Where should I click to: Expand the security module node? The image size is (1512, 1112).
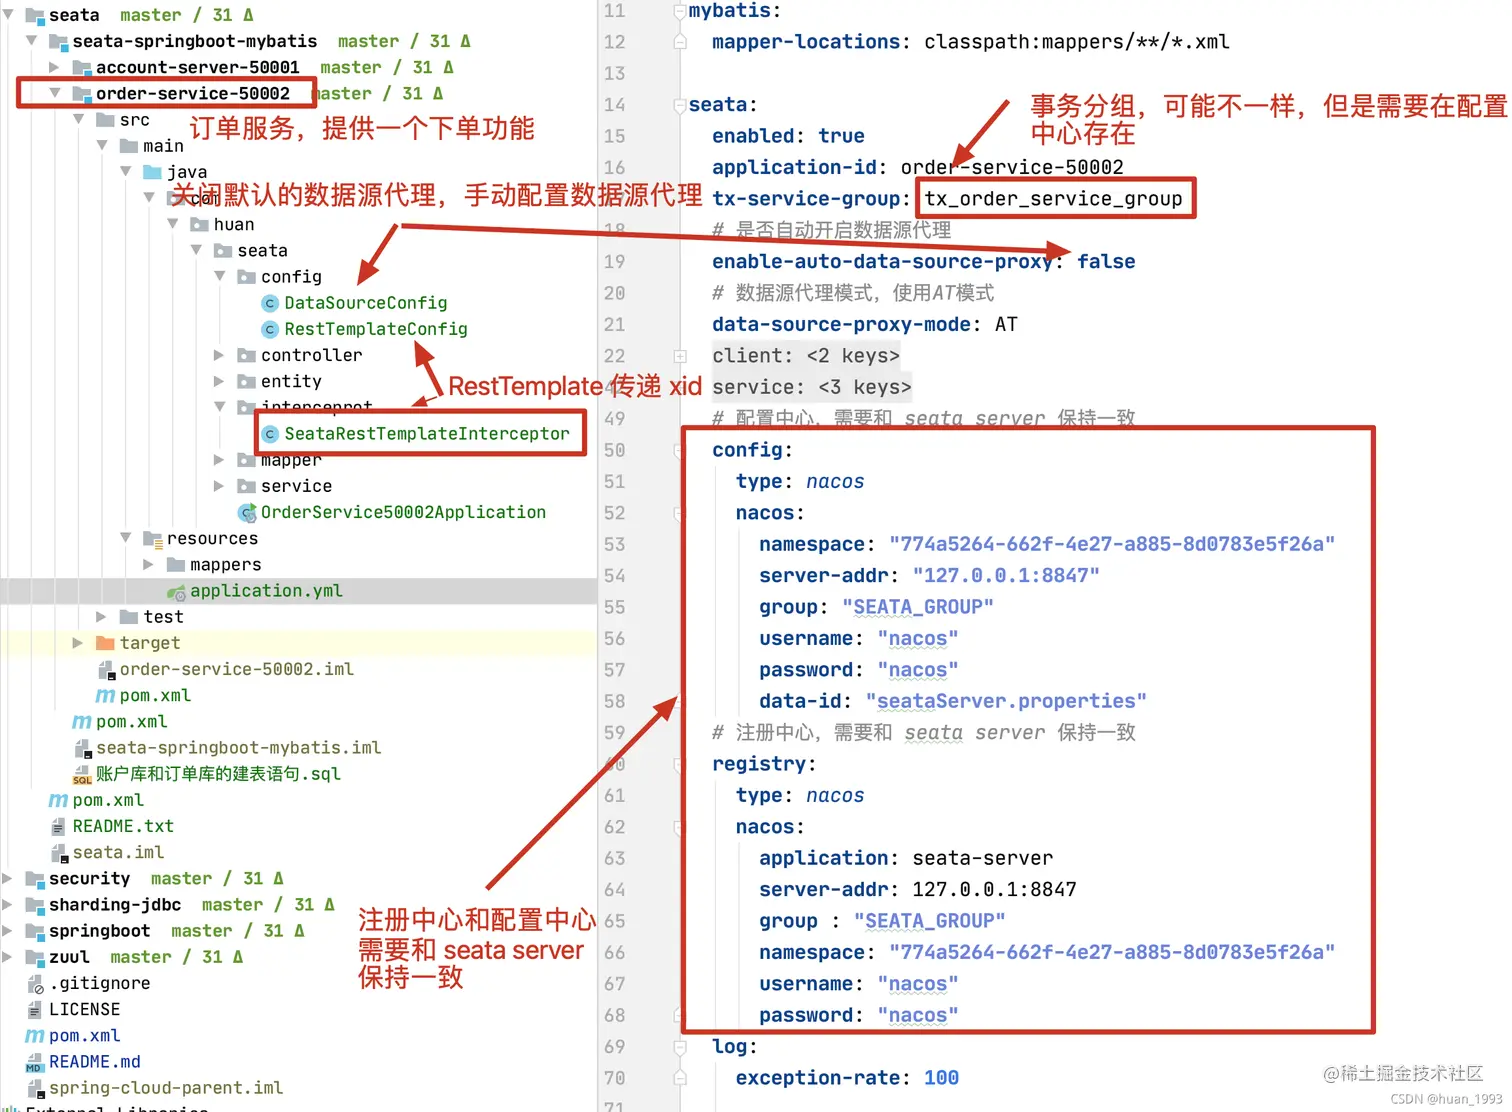point(7,879)
